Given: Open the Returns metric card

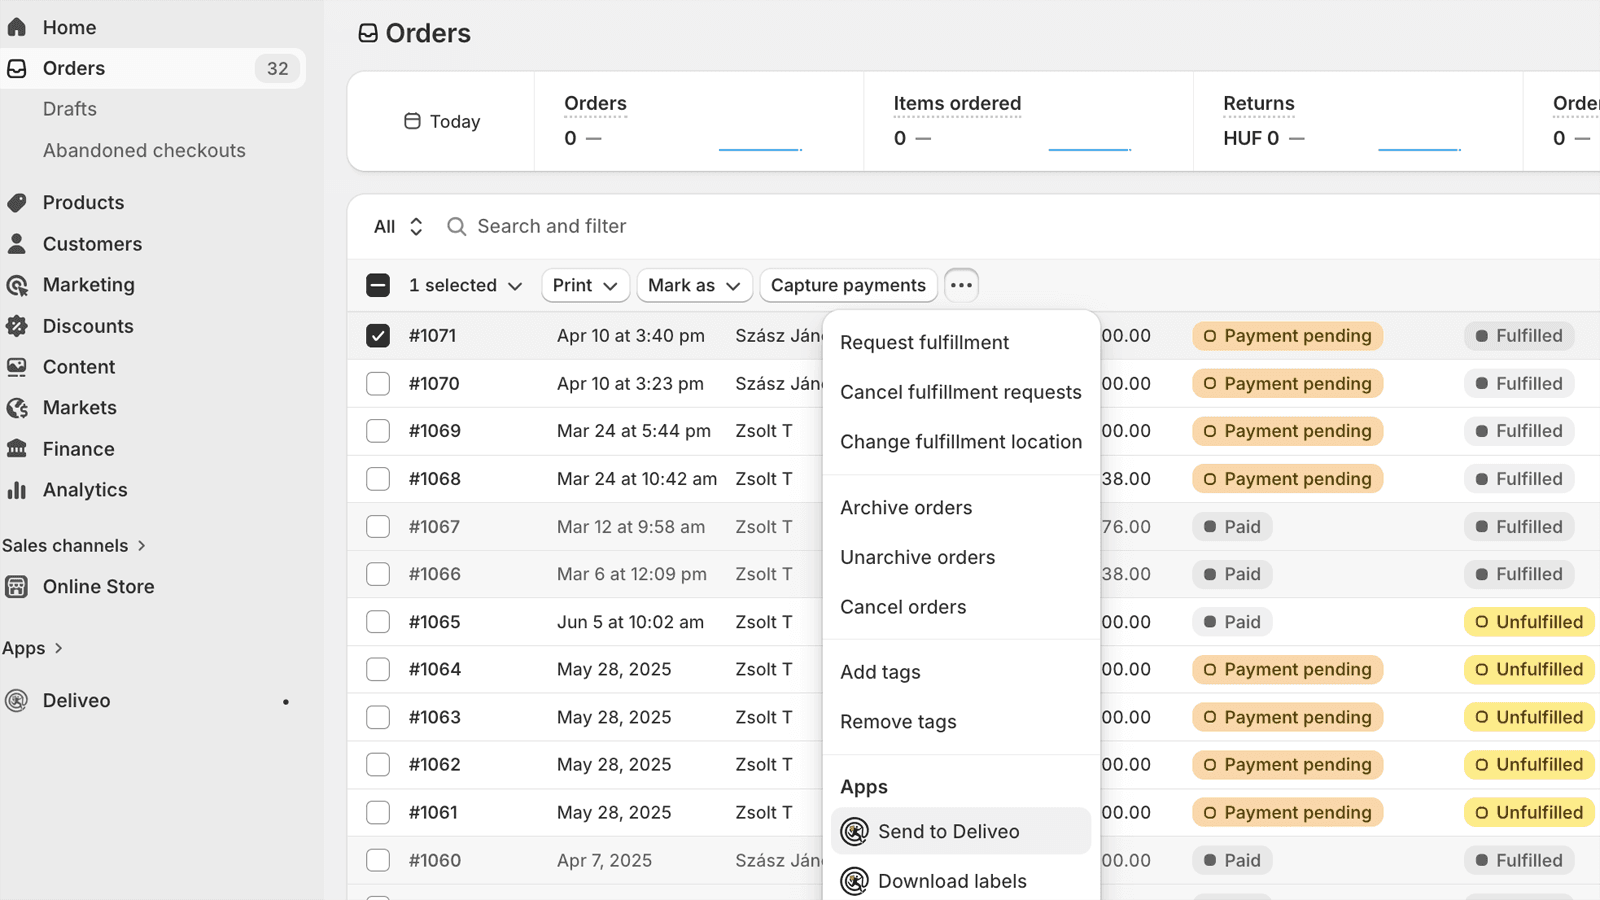Looking at the screenshot, I should [x=1358, y=121].
